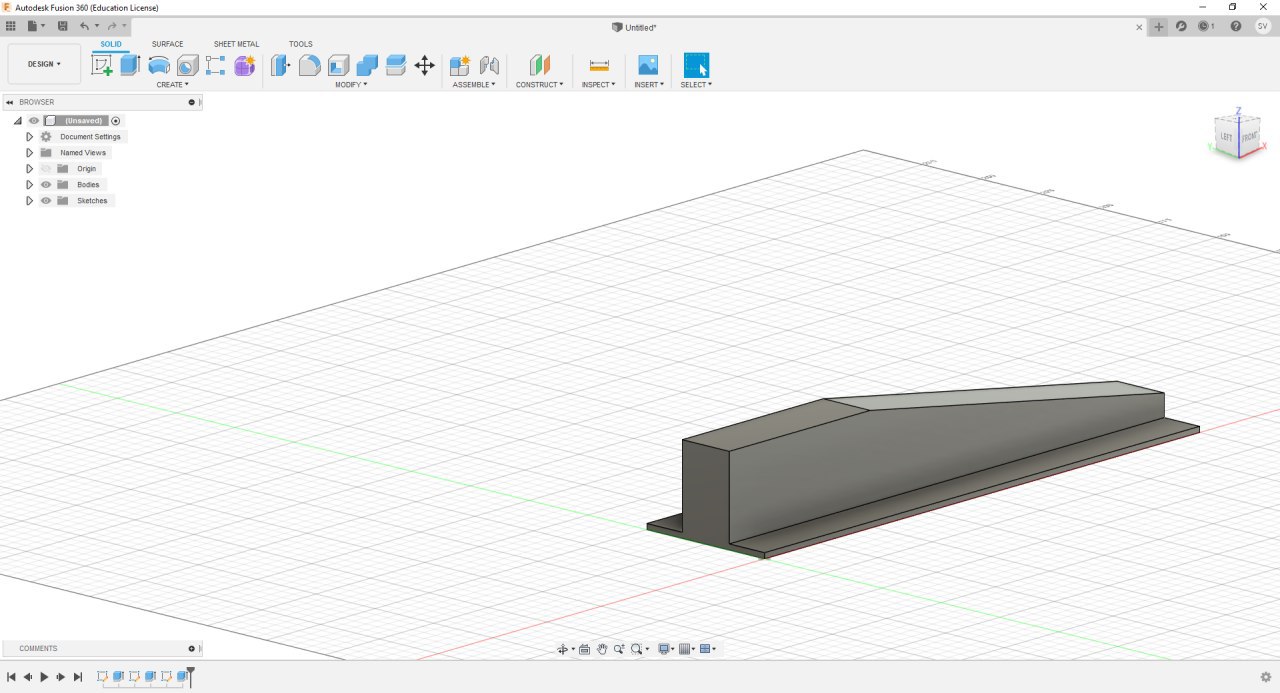Collapse the (Unsaved) root component
The width and height of the screenshot is (1280, 693).
click(x=17, y=121)
